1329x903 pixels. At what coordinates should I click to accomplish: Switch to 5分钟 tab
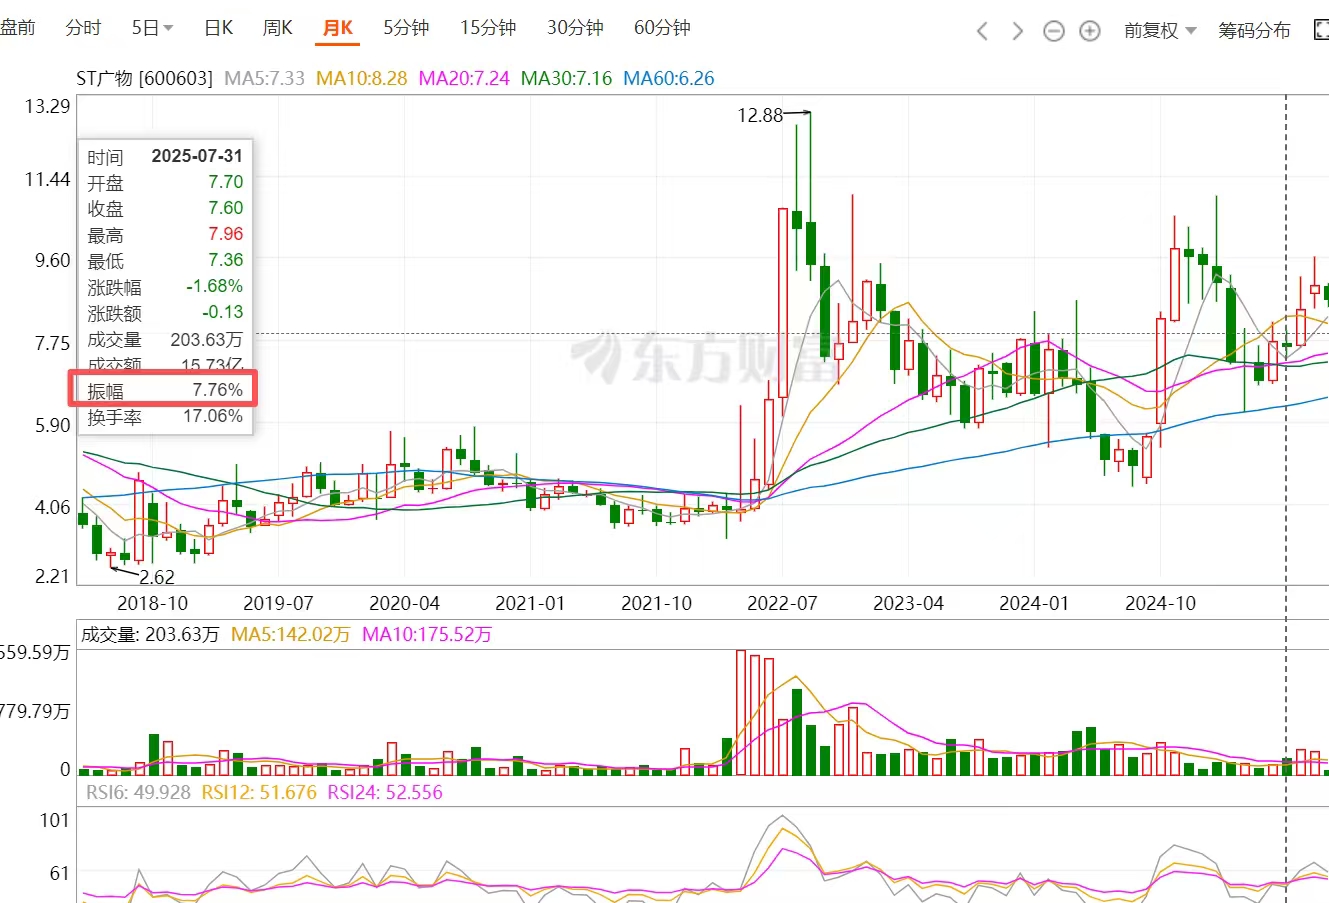pos(406,28)
